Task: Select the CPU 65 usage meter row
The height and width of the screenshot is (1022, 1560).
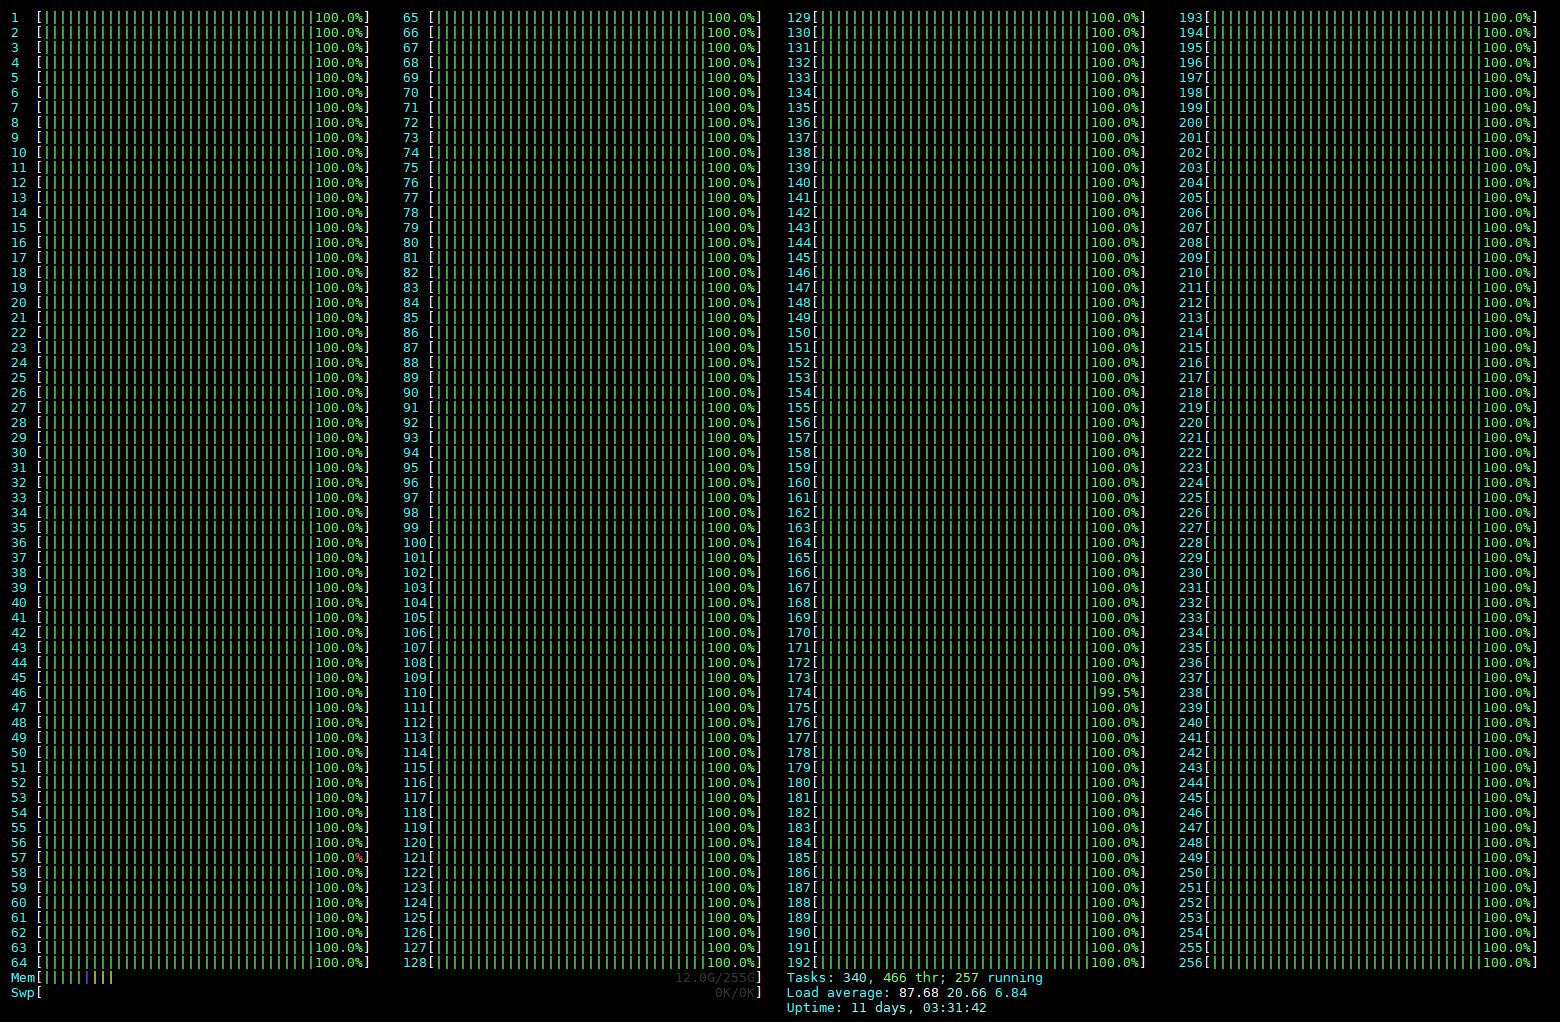Action: tap(582, 18)
